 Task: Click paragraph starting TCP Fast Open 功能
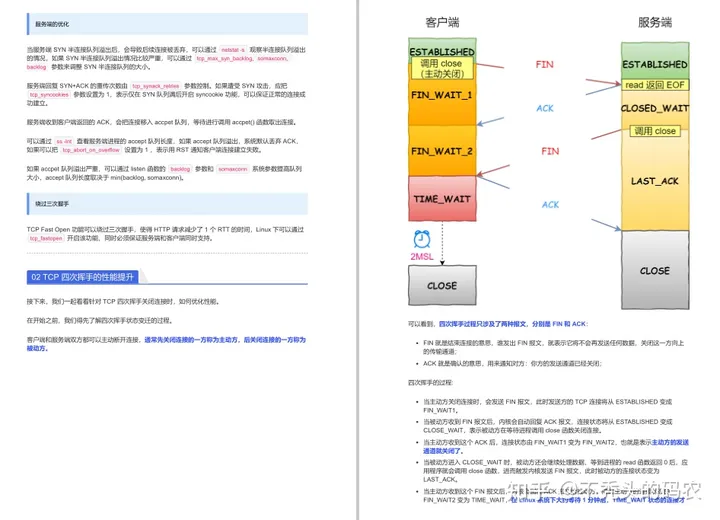click(165, 234)
